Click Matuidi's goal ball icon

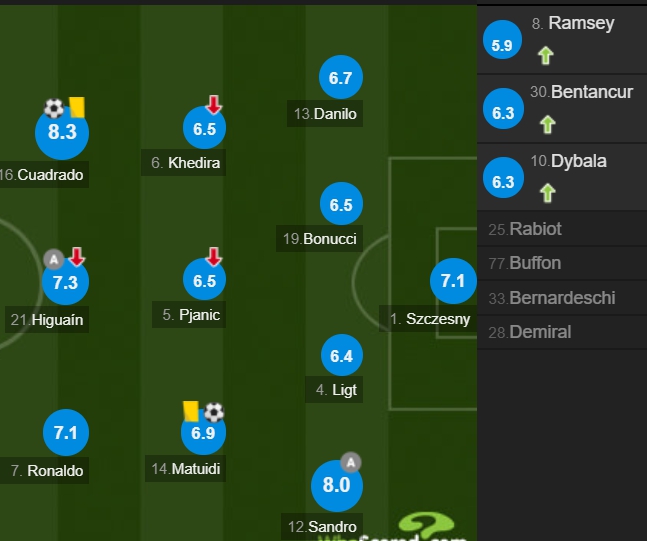click(214, 412)
